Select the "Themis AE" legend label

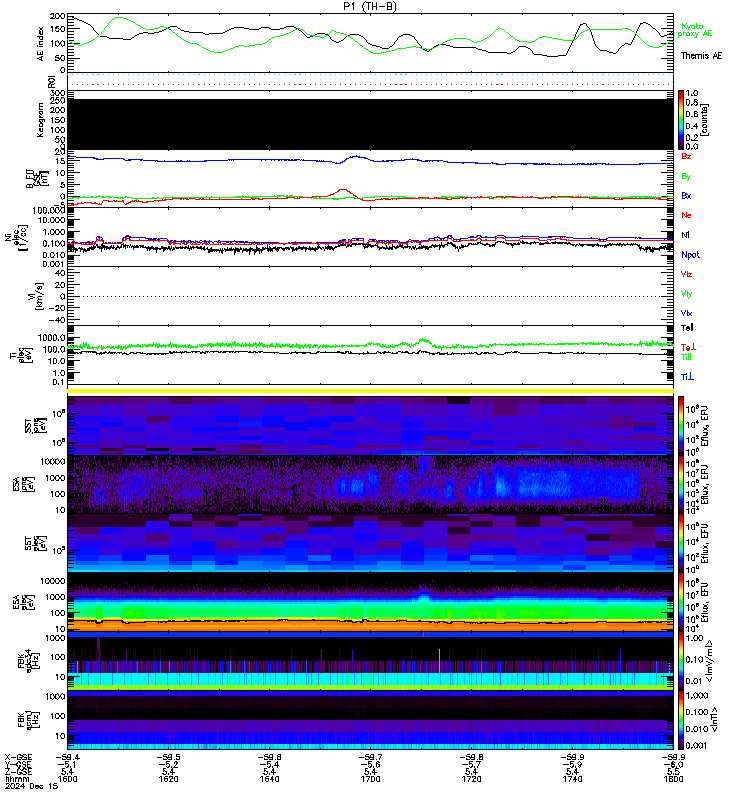coord(701,56)
